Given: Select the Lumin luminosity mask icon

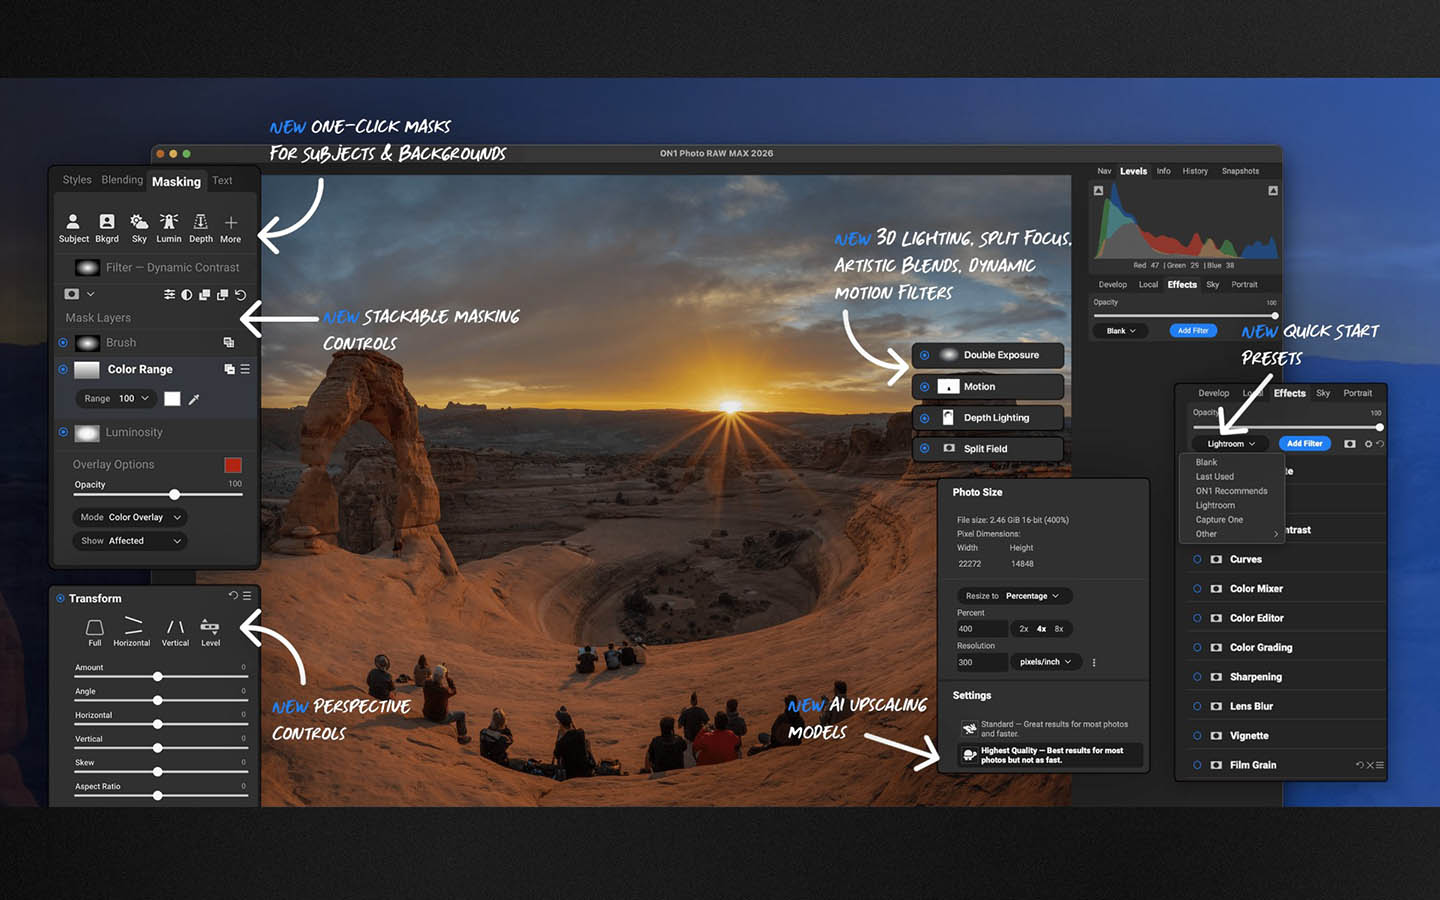Looking at the screenshot, I should (169, 227).
